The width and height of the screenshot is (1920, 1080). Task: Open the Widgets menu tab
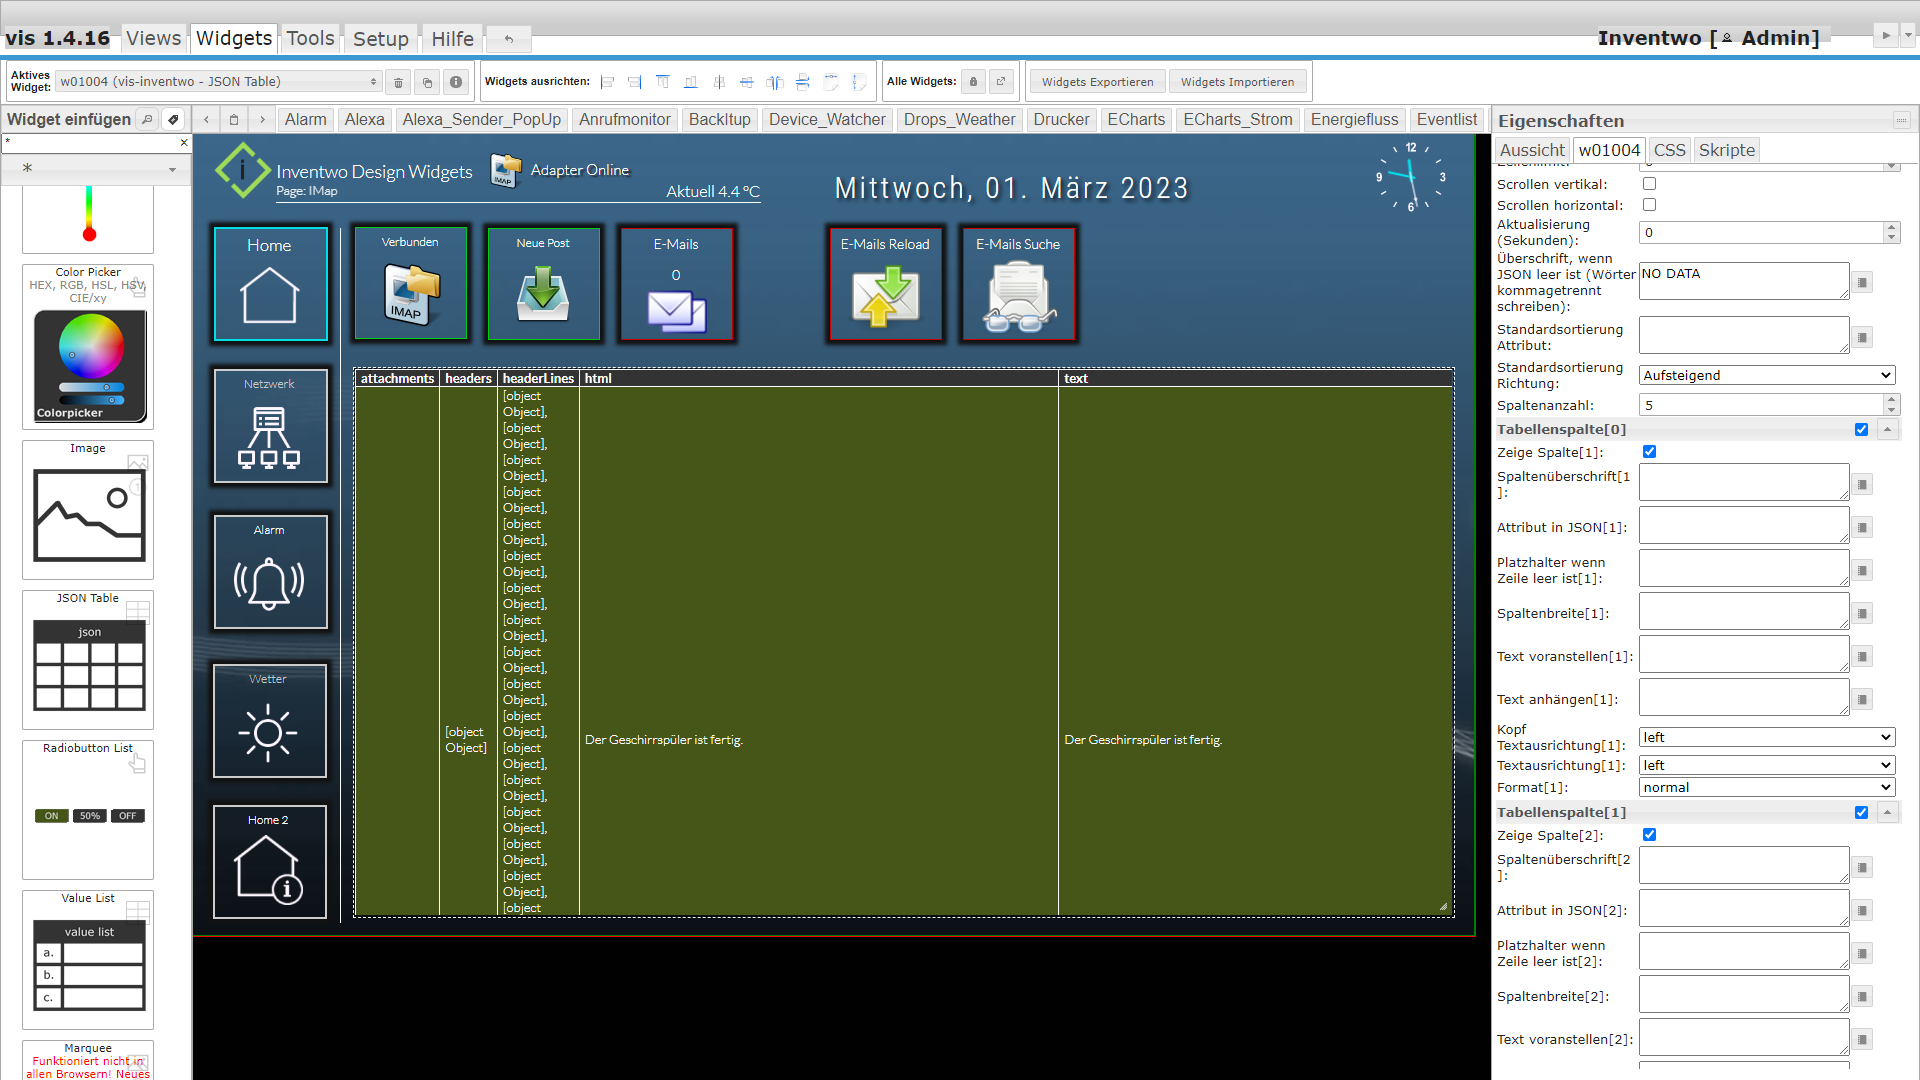click(x=234, y=38)
